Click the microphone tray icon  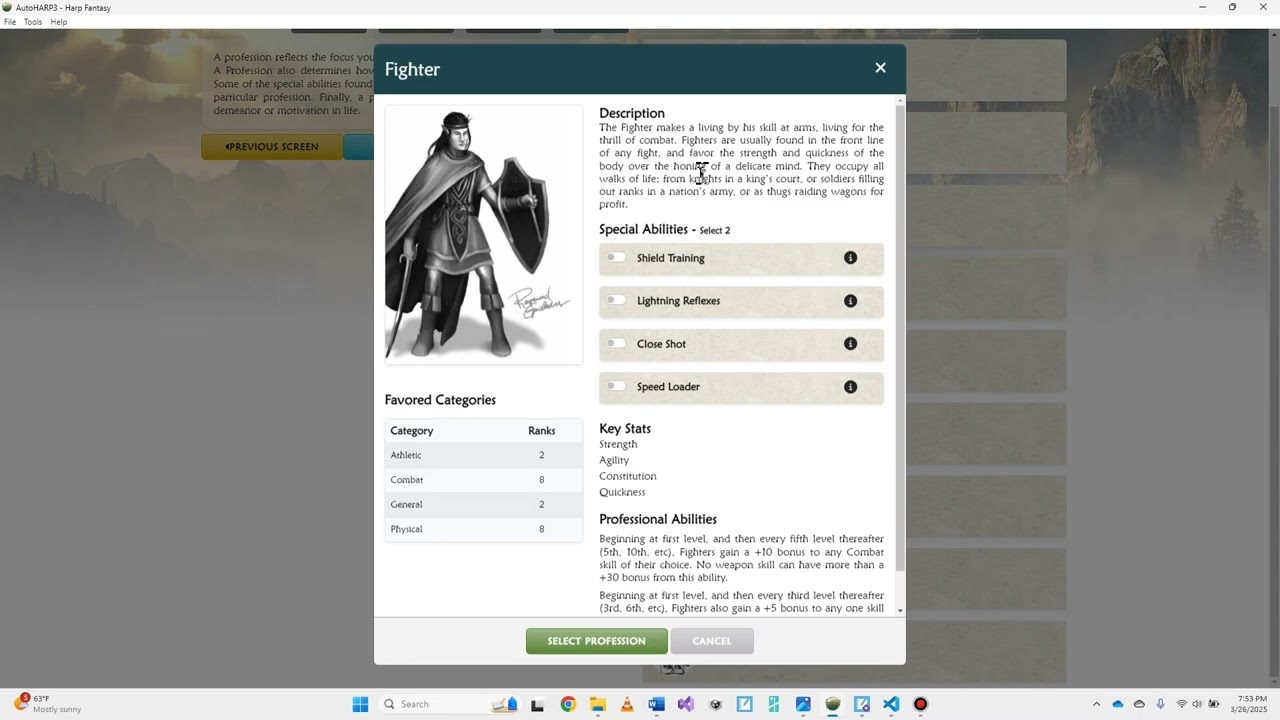(1160, 704)
